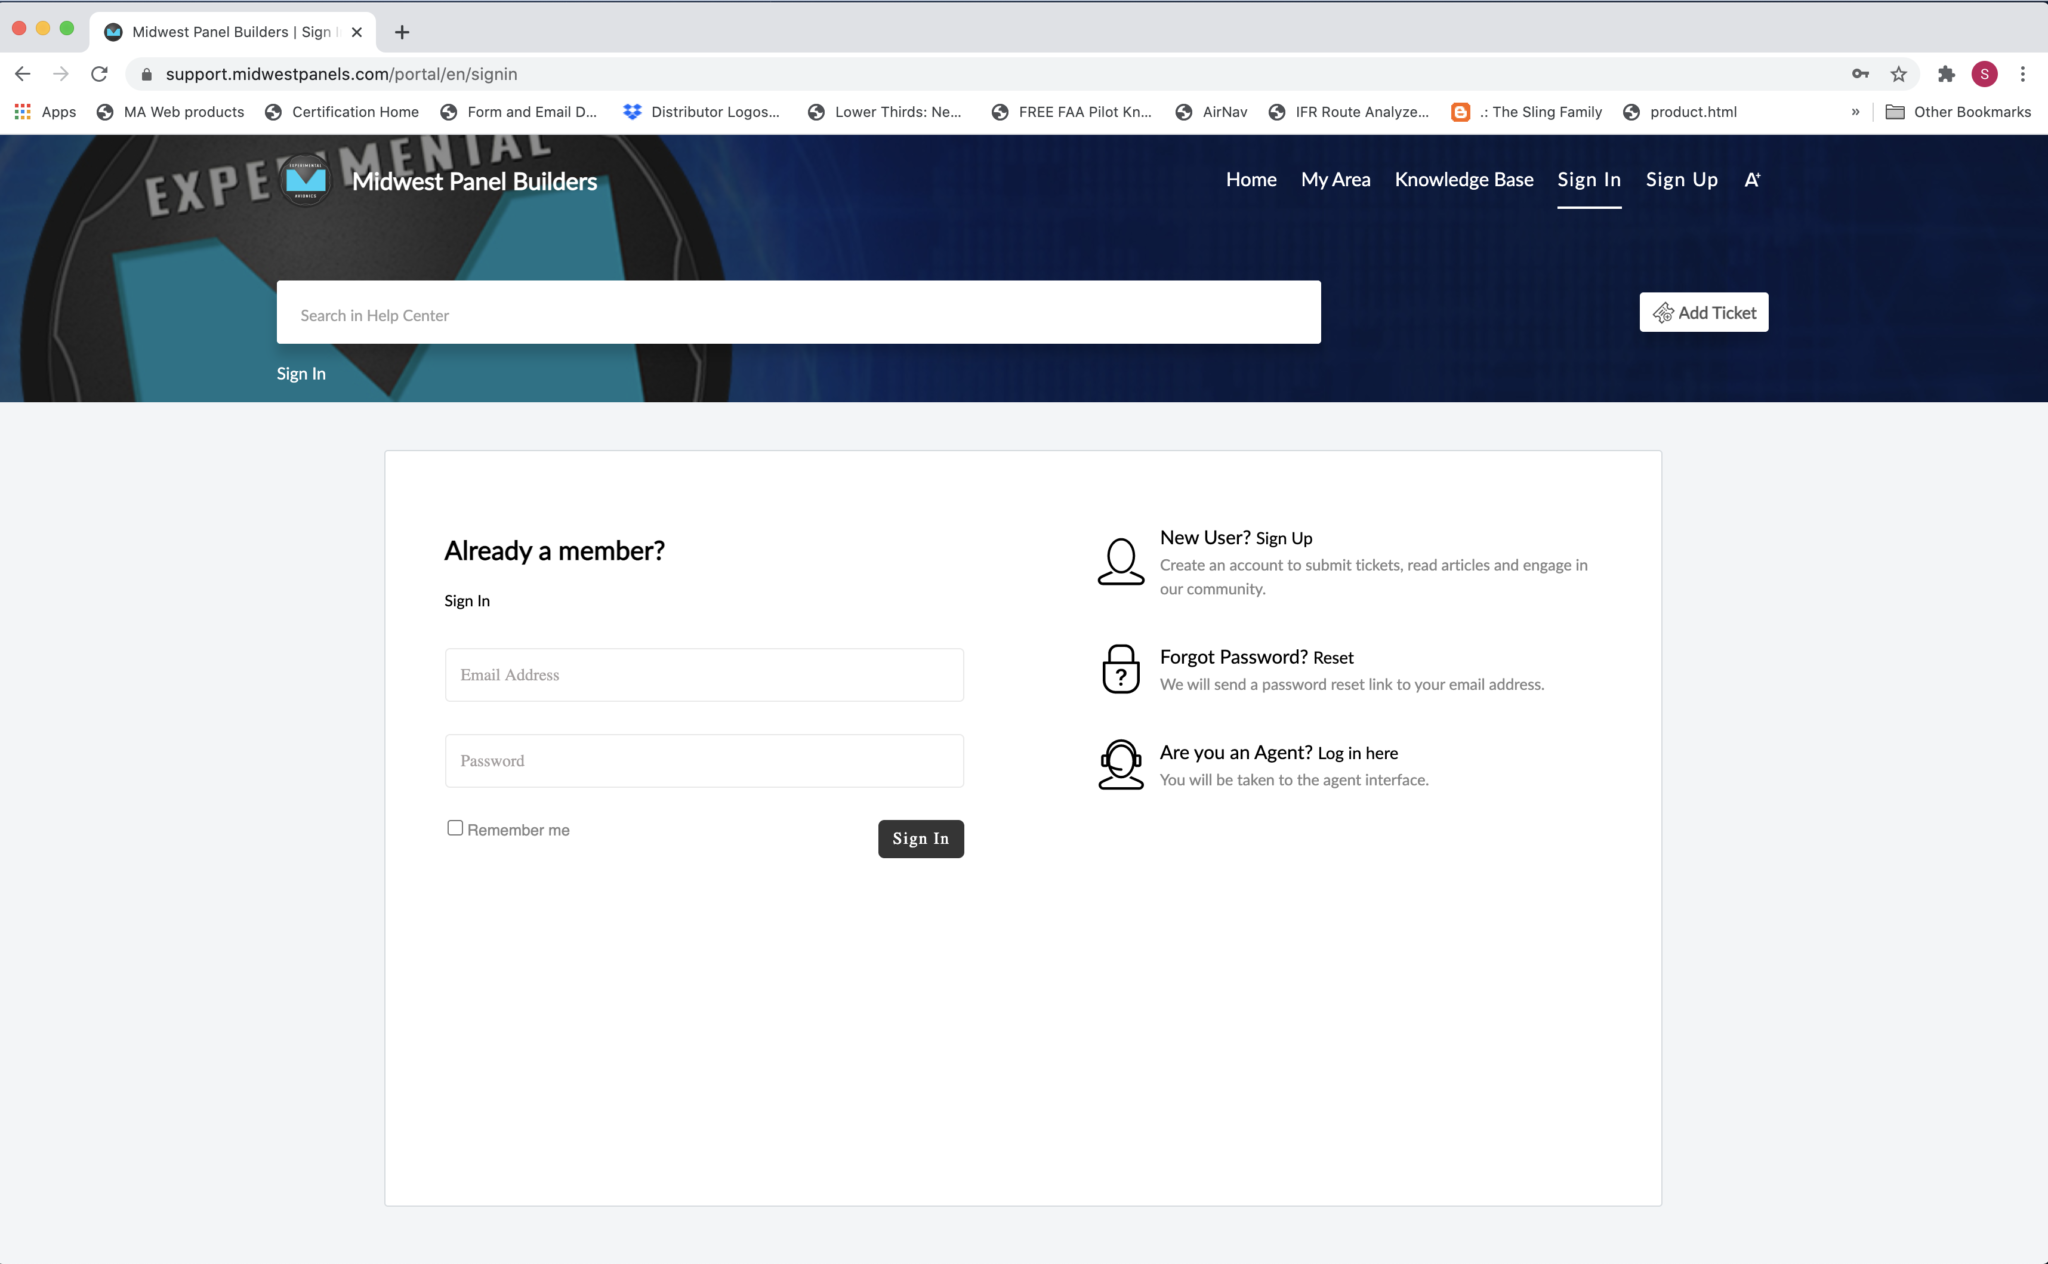This screenshot has width=2048, height=1264.
Task: Enable the Remember me checkbox
Action: (x=455, y=828)
